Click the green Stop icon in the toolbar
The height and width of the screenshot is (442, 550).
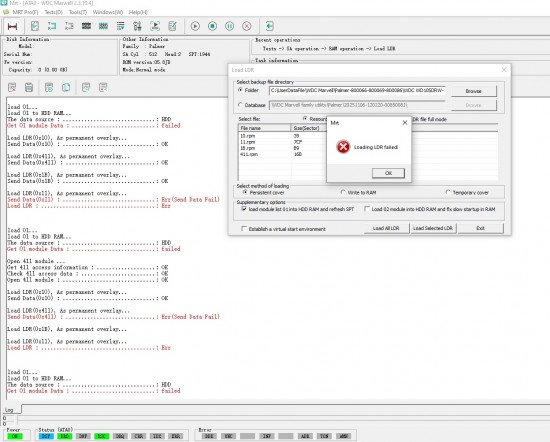point(212,26)
